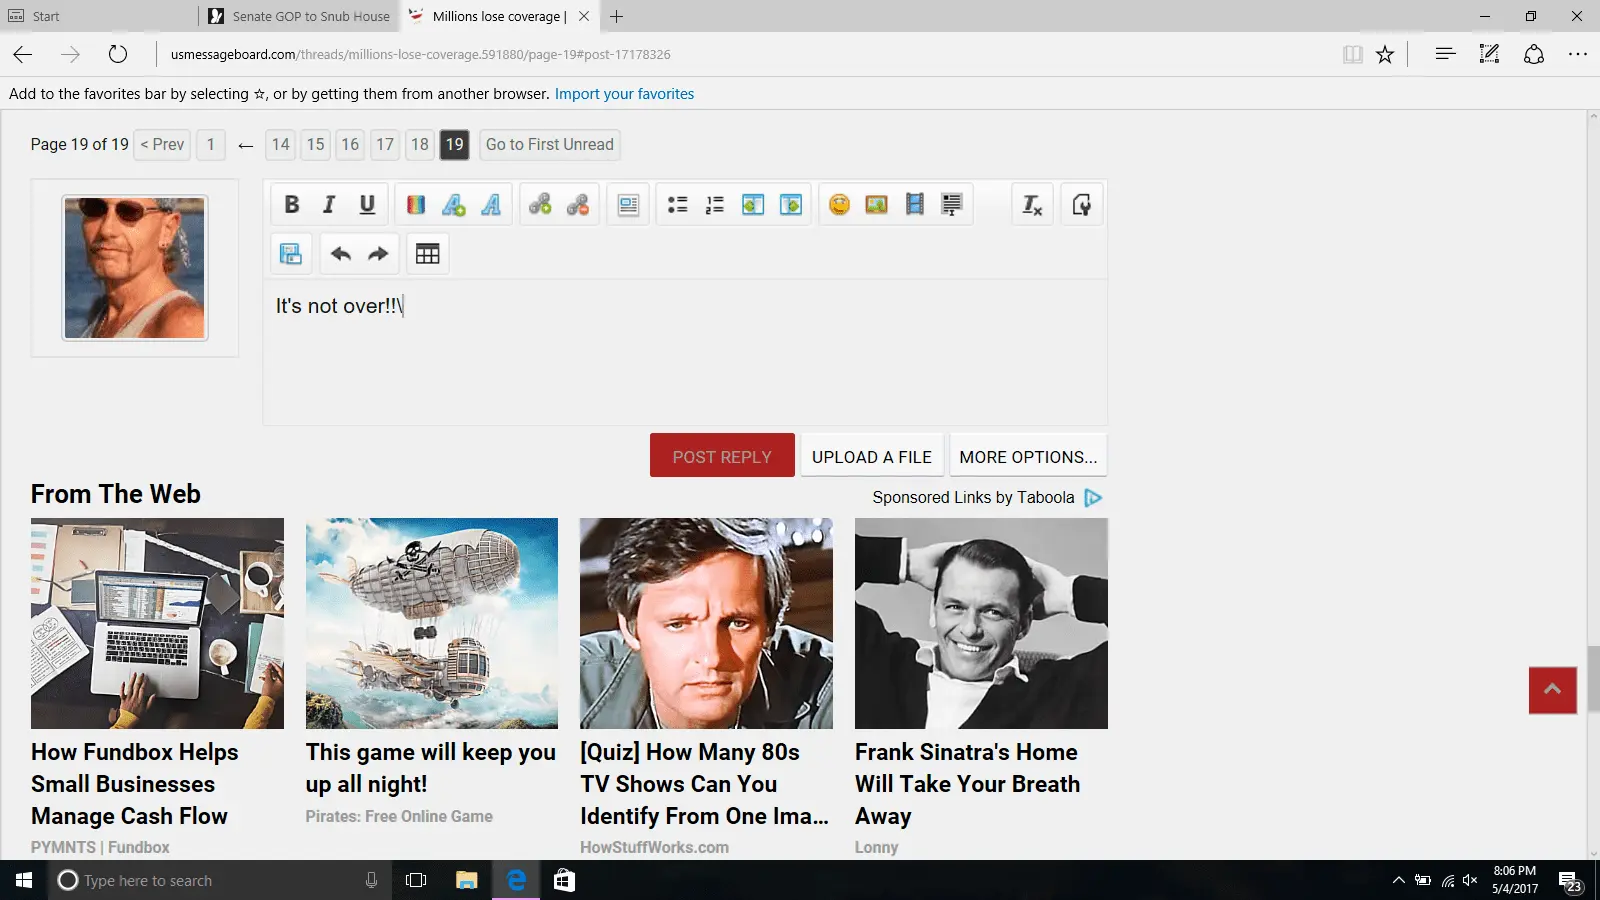Open the text alignment dropdown
The image size is (1600, 900).
(628, 205)
